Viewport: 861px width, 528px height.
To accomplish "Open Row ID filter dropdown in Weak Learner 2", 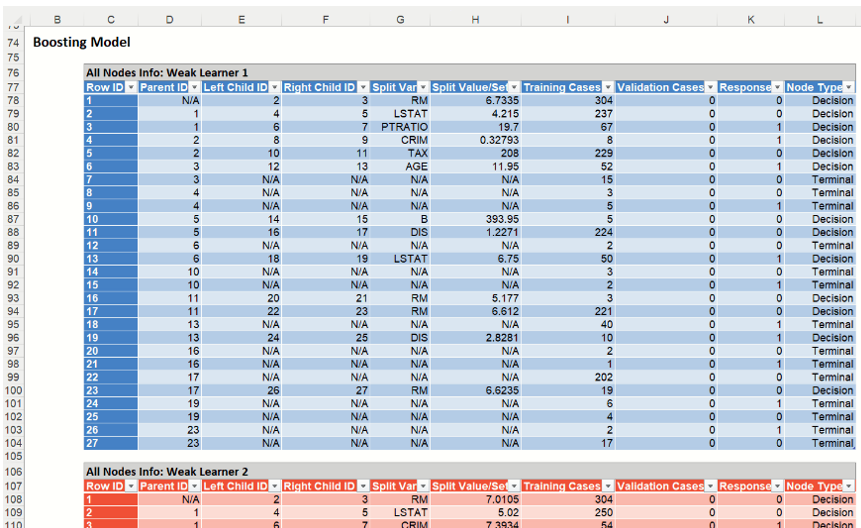I will (x=130, y=486).
